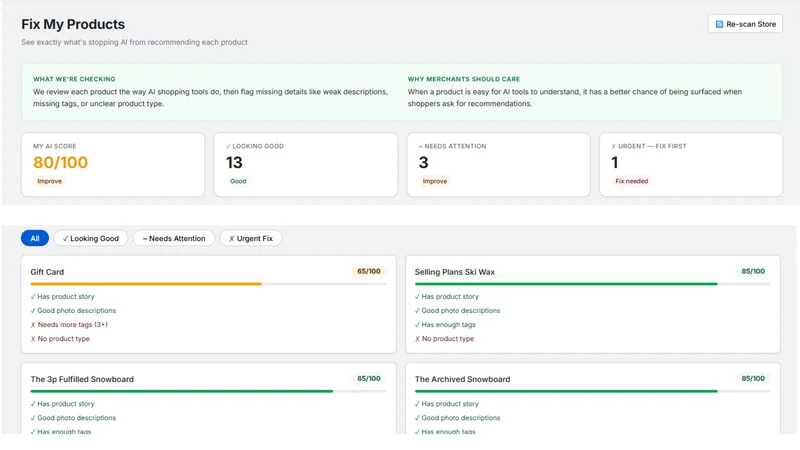Open the My AI Score 80/100 card
The width and height of the screenshot is (800, 450).
113,165
